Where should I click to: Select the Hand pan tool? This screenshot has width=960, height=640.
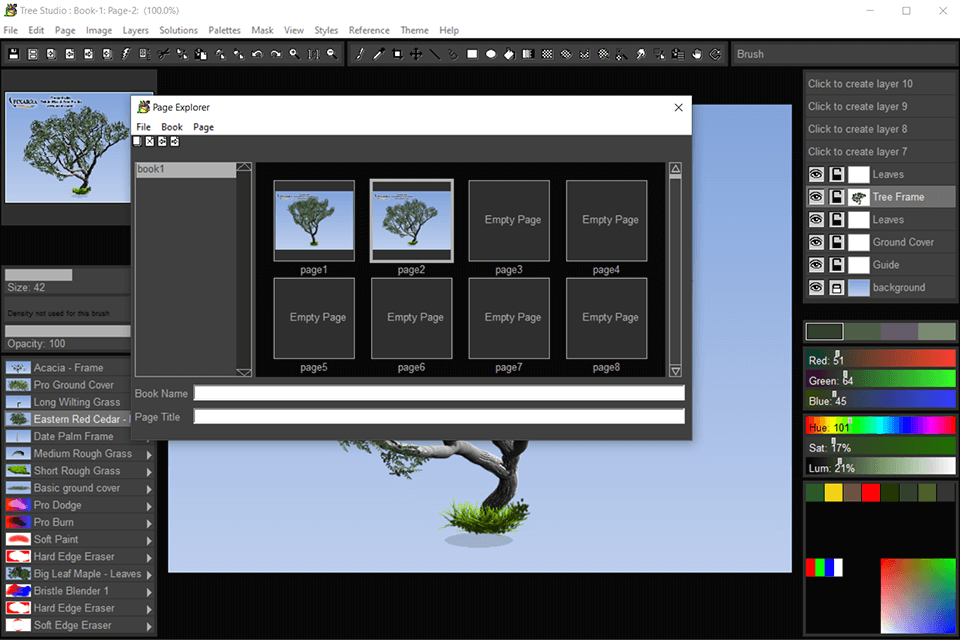tap(697, 54)
